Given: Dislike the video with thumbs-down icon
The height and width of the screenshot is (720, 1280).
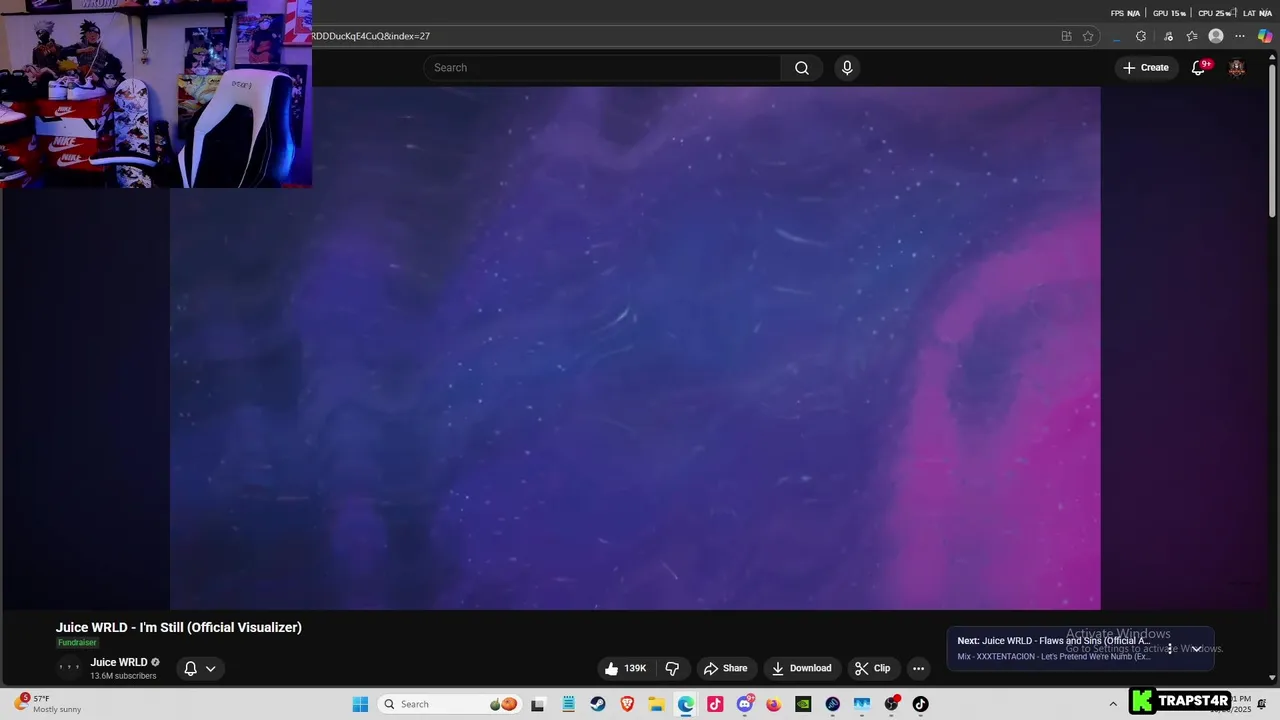Looking at the screenshot, I should [x=672, y=668].
